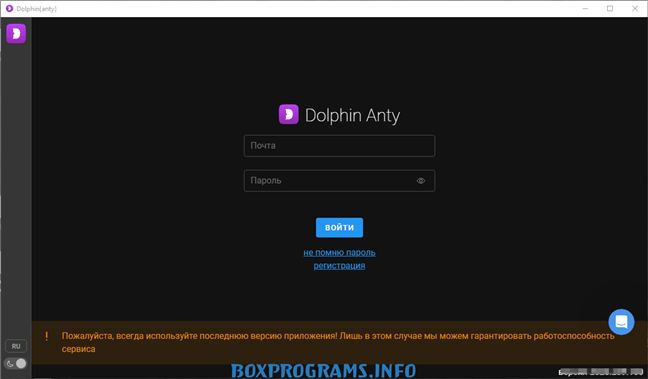Click the ВОЙТИ login button
648x379 pixels.
pos(339,227)
